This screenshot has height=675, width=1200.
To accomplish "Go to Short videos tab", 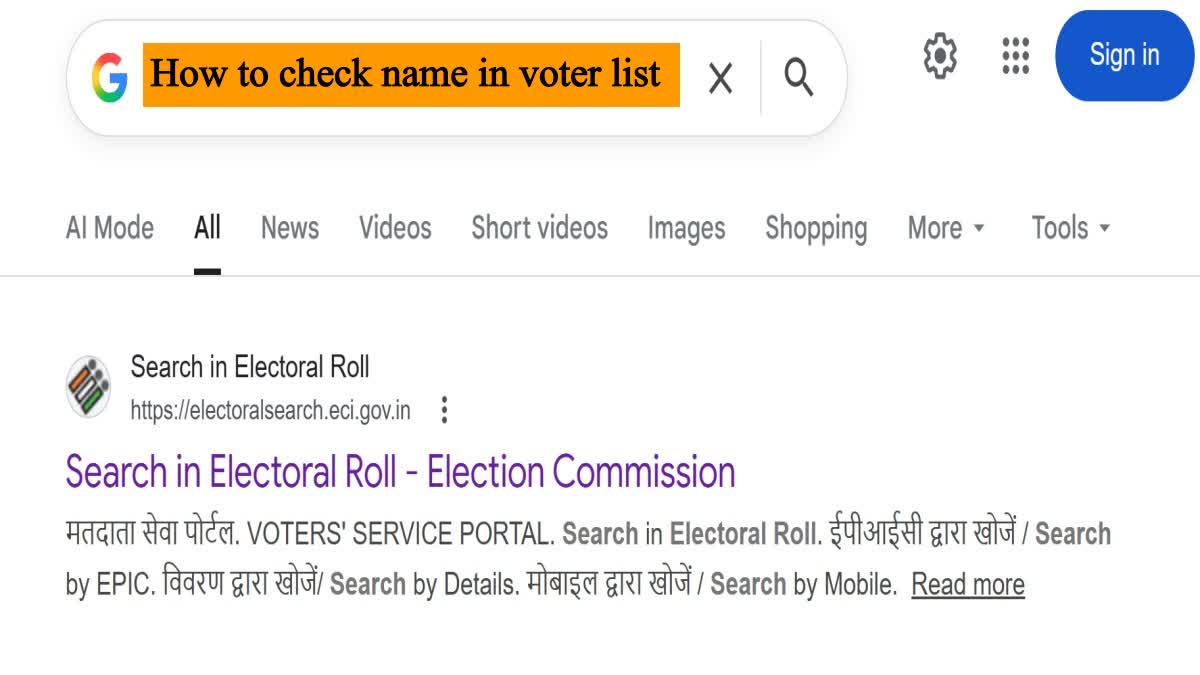I will [x=539, y=229].
